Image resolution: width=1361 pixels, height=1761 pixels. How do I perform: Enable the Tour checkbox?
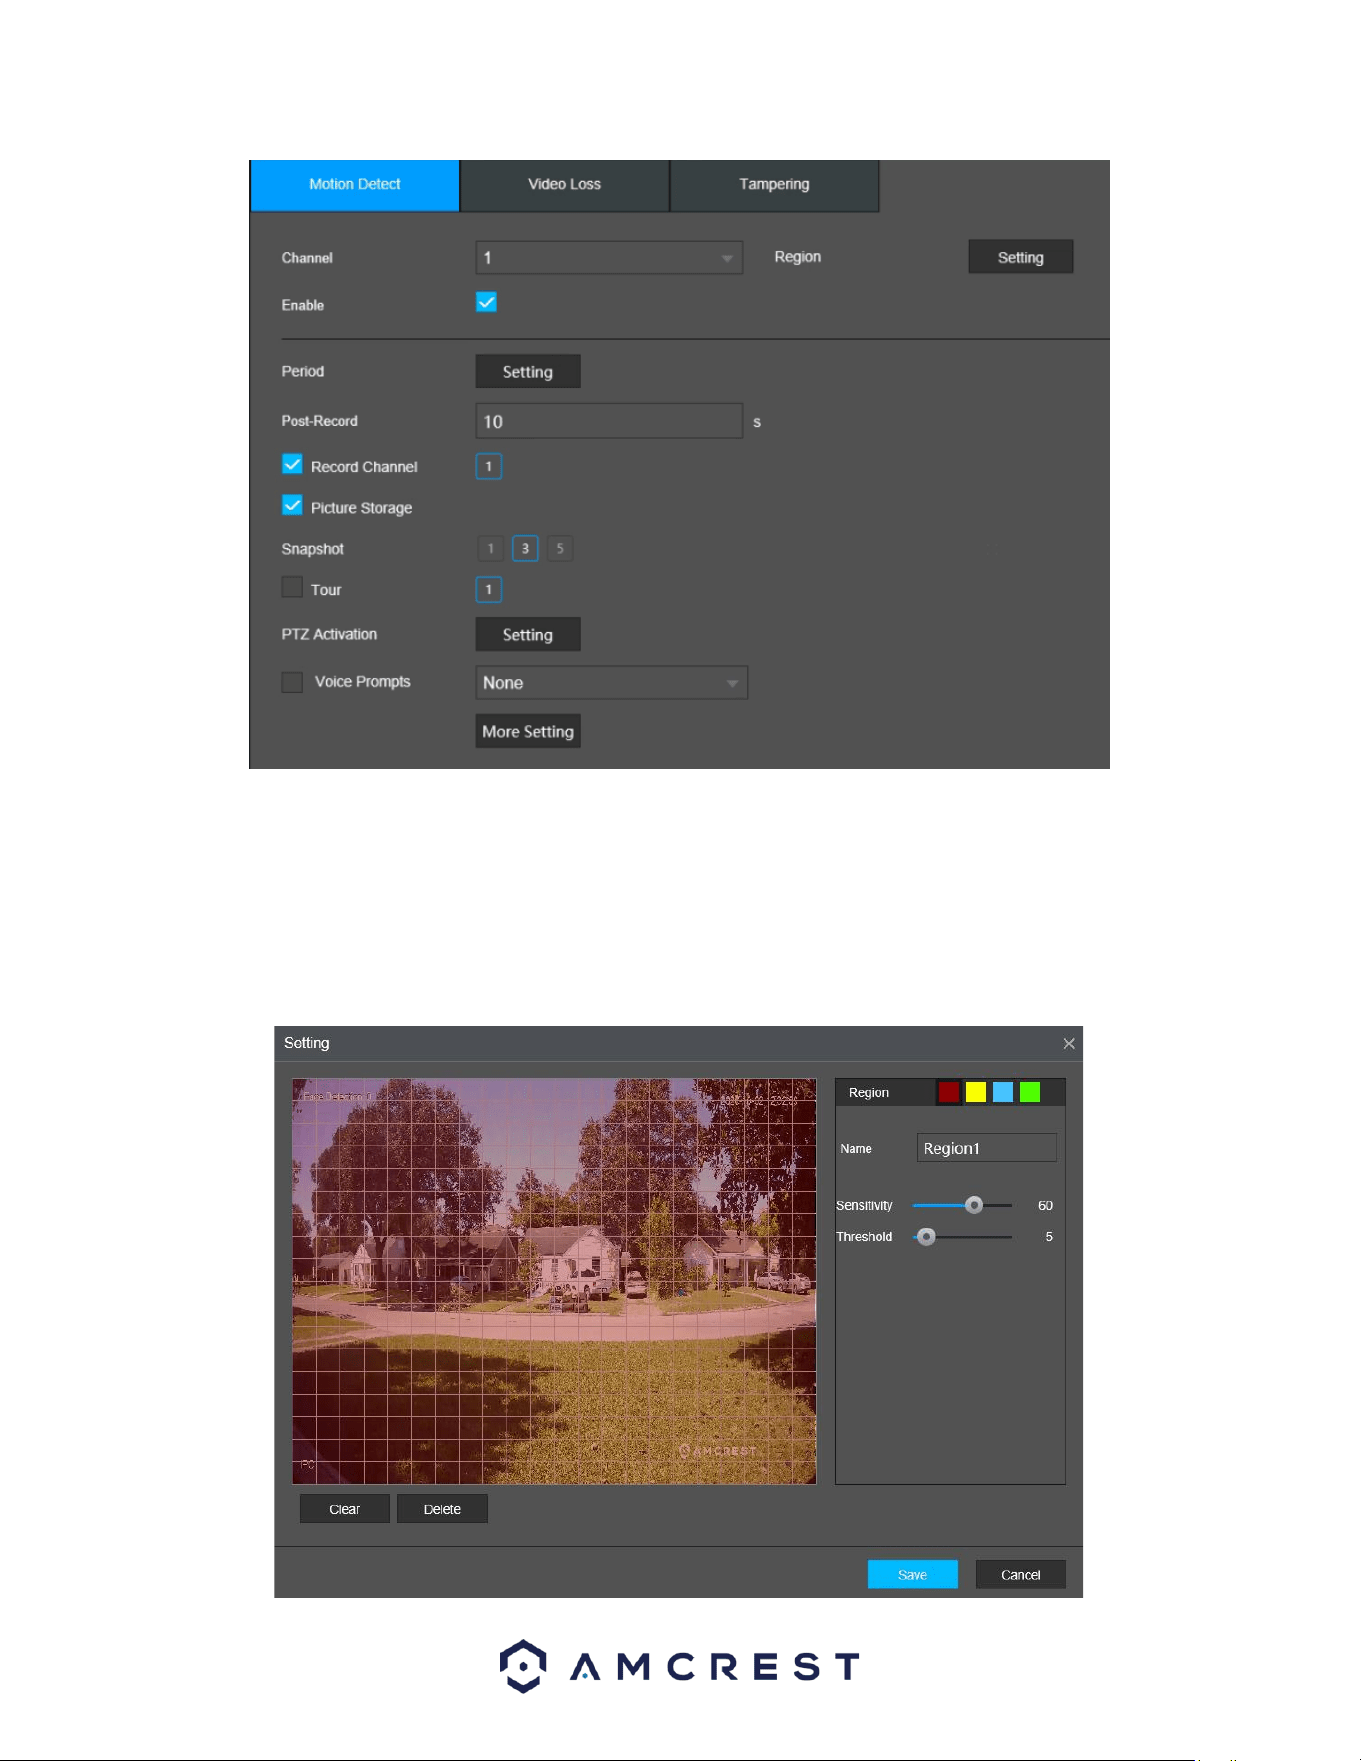pyautogui.click(x=292, y=588)
